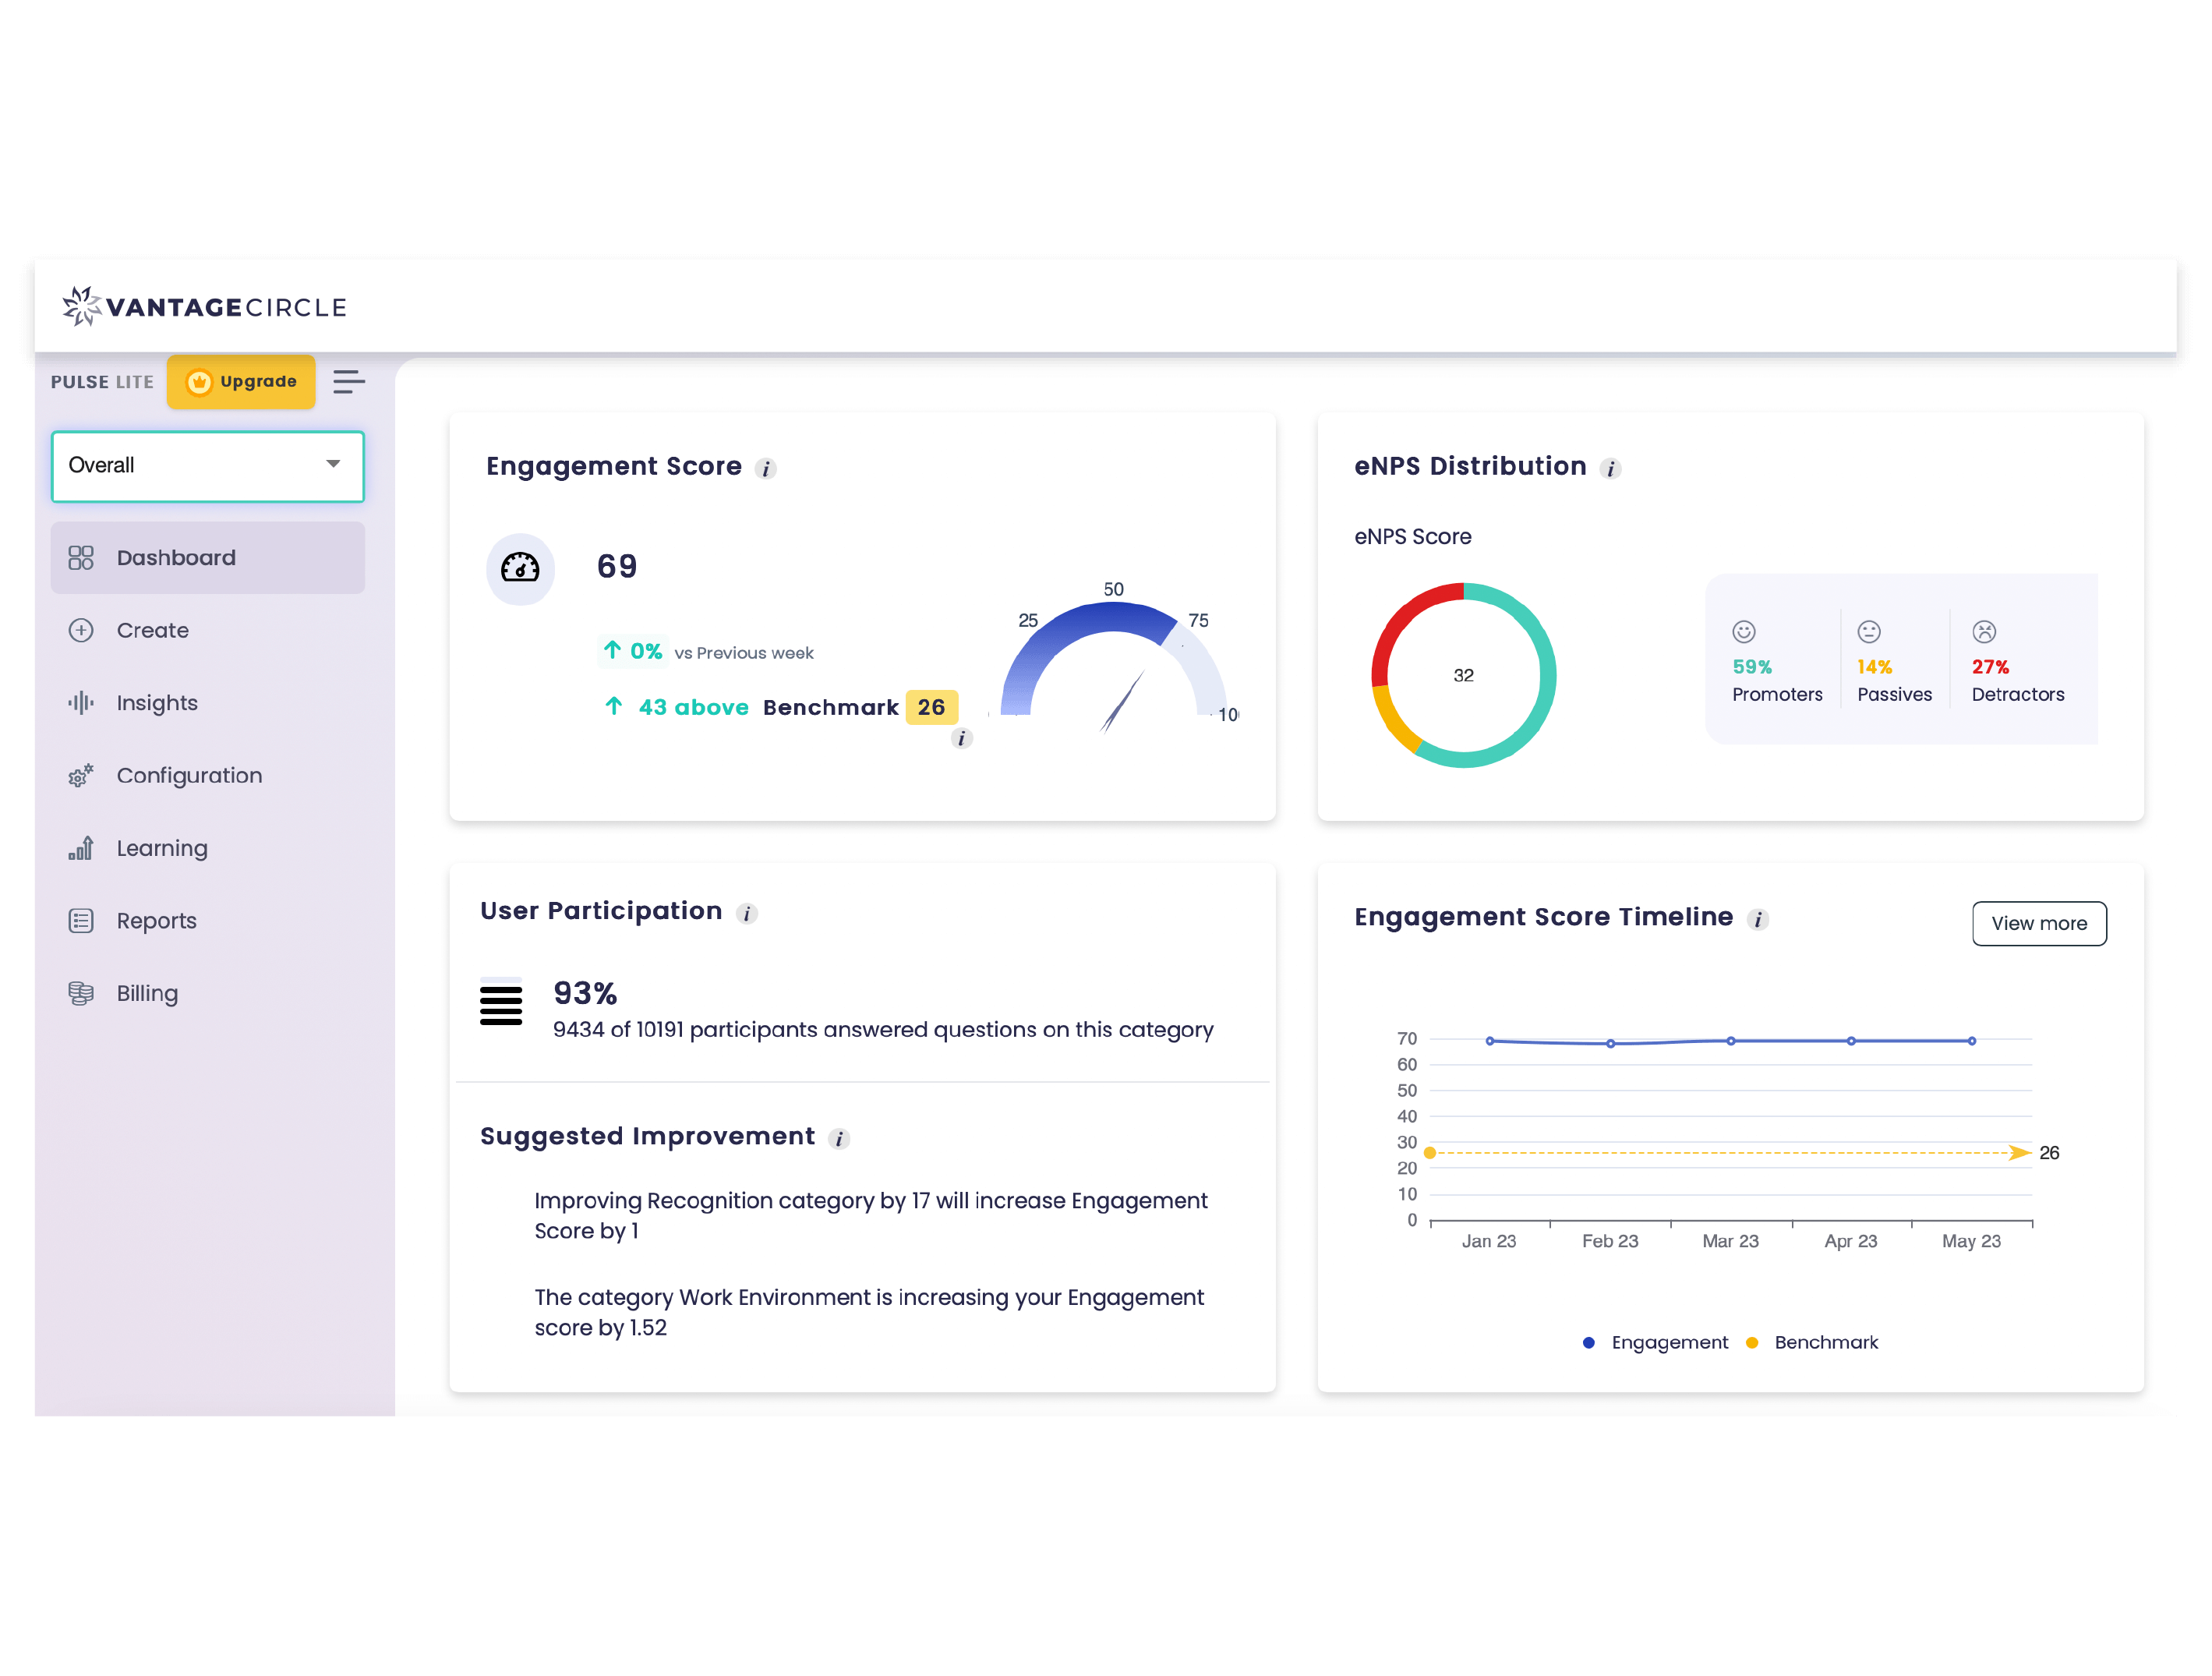Open Configuration in the sidebar

(x=207, y=775)
